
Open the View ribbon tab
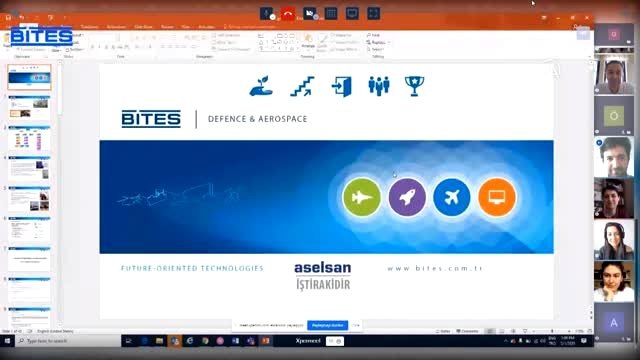pyautogui.click(x=186, y=27)
